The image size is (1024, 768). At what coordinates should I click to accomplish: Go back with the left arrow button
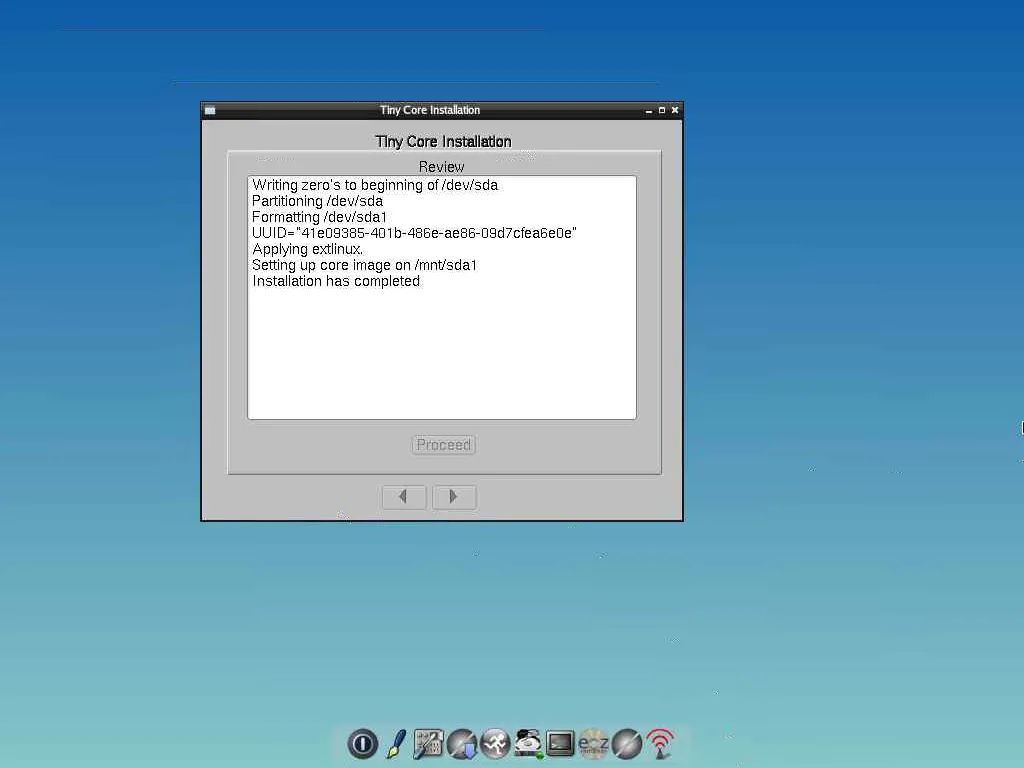click(x=404, y=497)
